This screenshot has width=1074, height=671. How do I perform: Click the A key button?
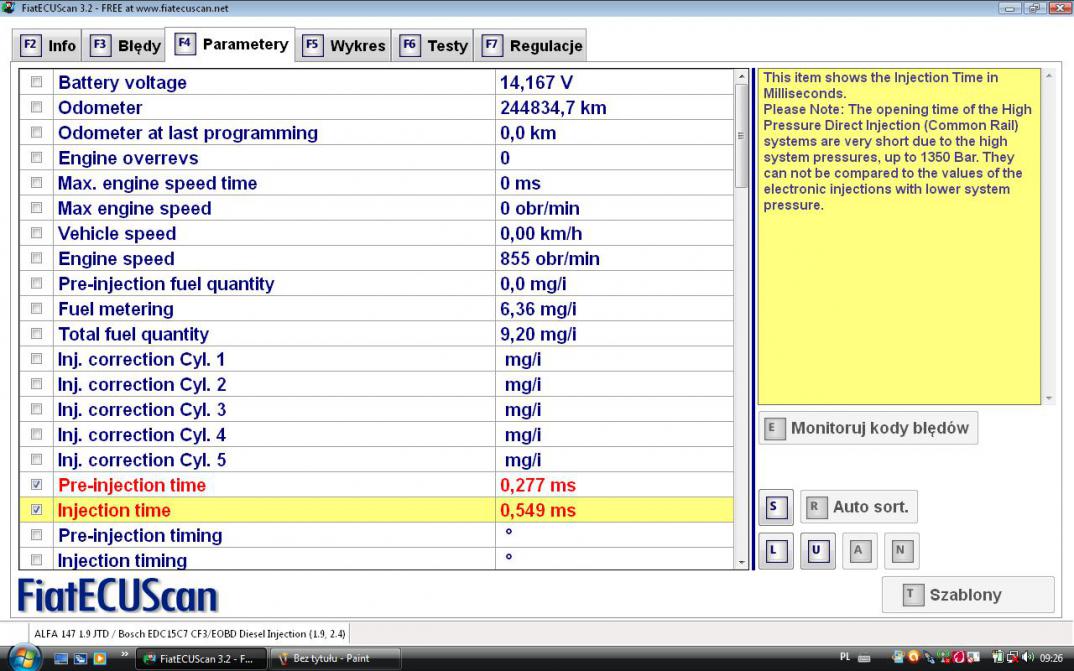[858, 550]
